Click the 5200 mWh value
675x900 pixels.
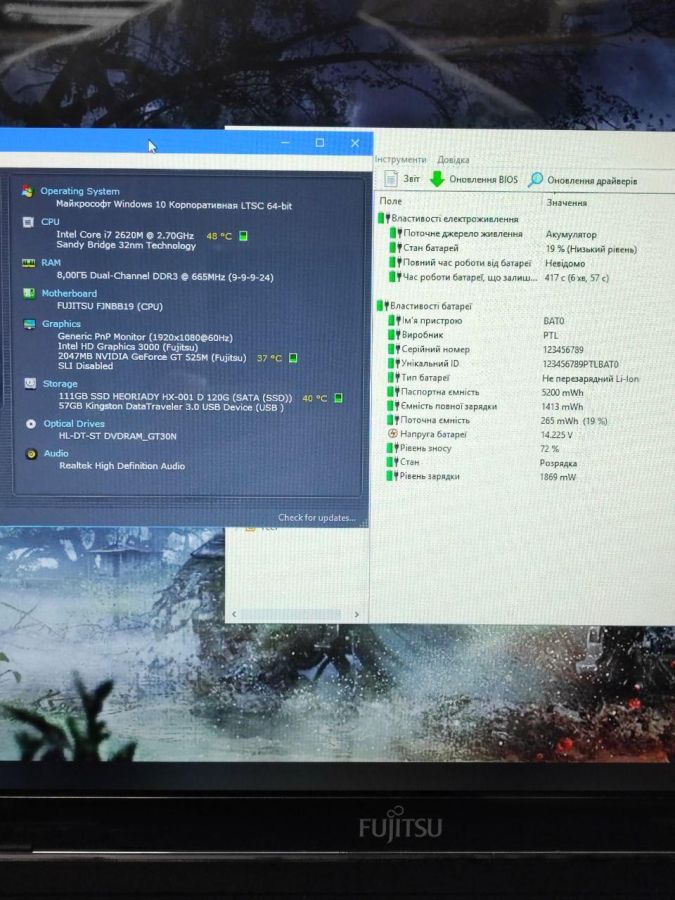coord(562,393)
